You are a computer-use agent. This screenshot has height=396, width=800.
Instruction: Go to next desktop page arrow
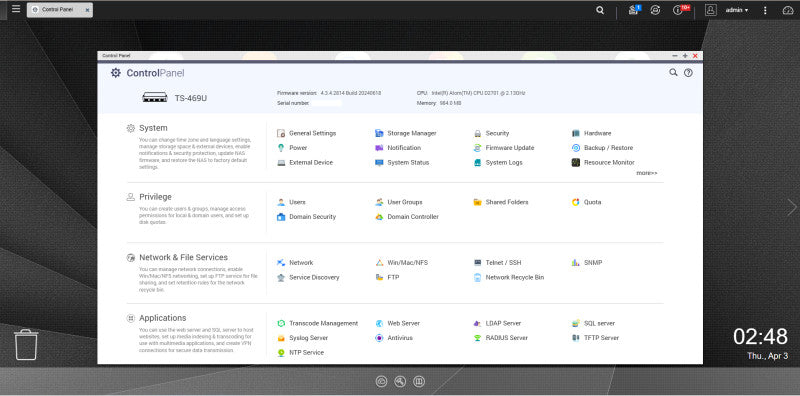point(791,207)
